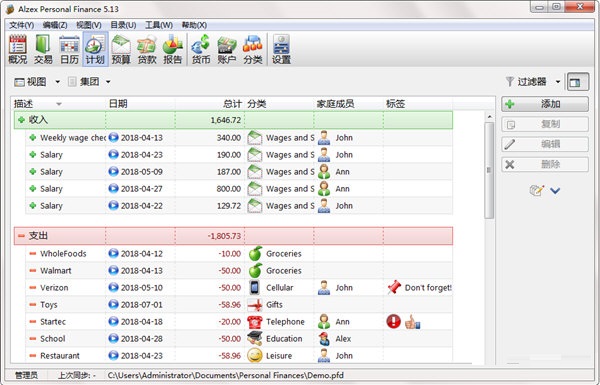Open the 概况 overview toolbar icon

point(18,49)
